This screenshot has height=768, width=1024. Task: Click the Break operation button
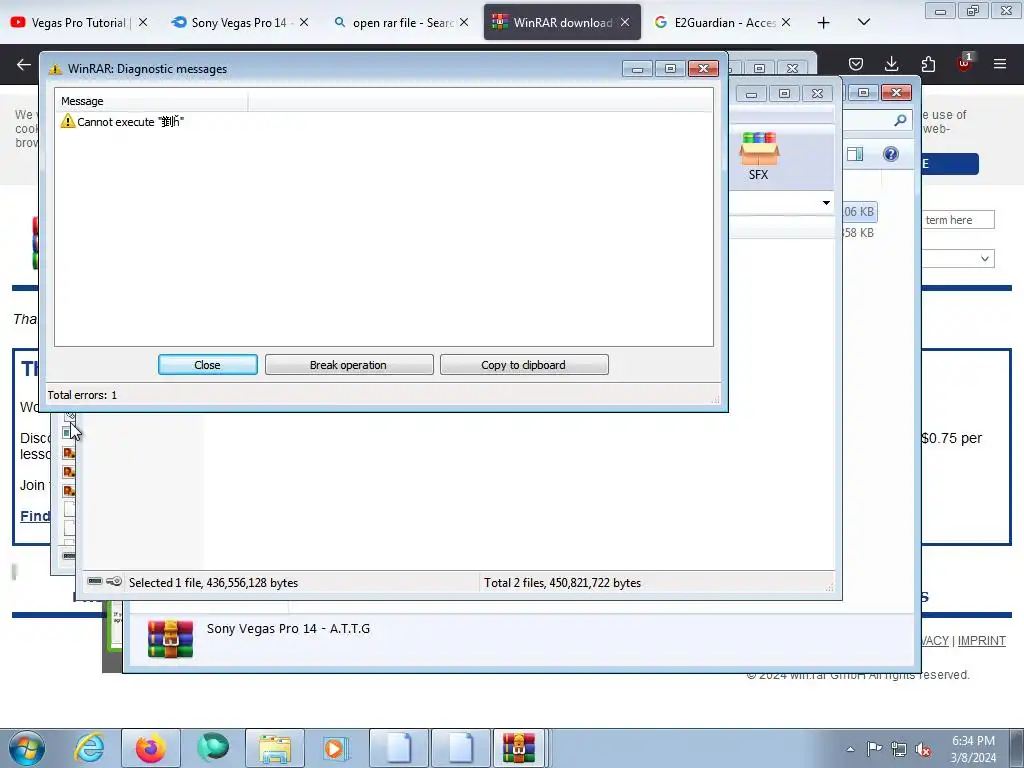pyautogui.click(x=349, y=364)
